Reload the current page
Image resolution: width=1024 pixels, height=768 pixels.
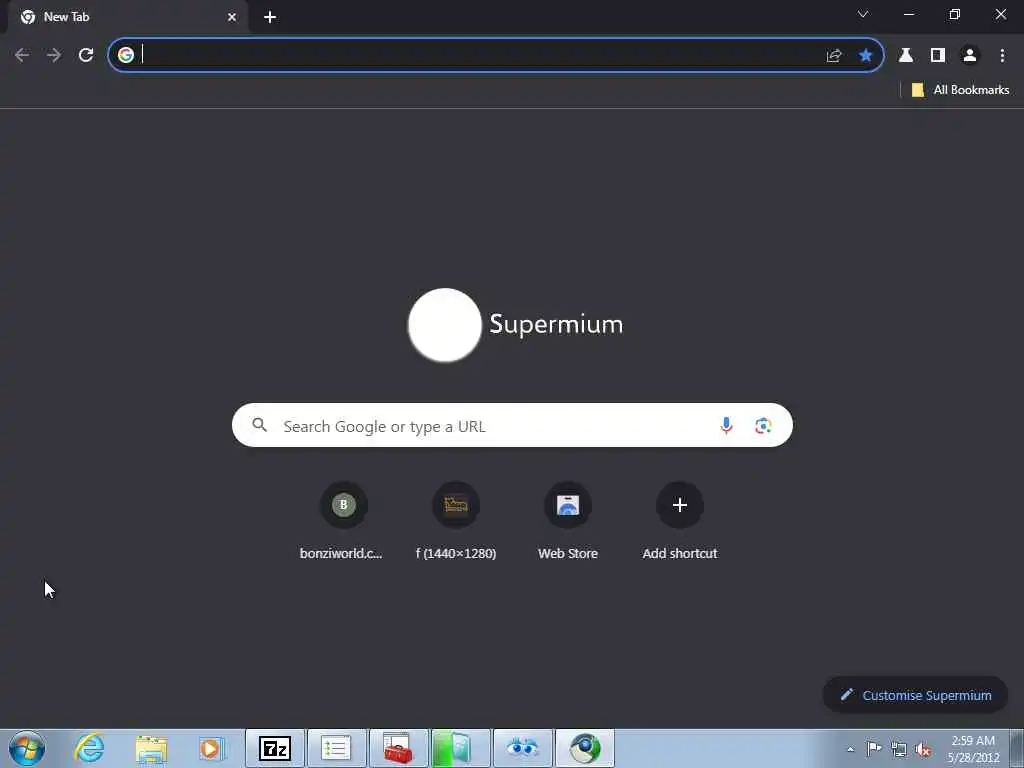coord(86,56)
